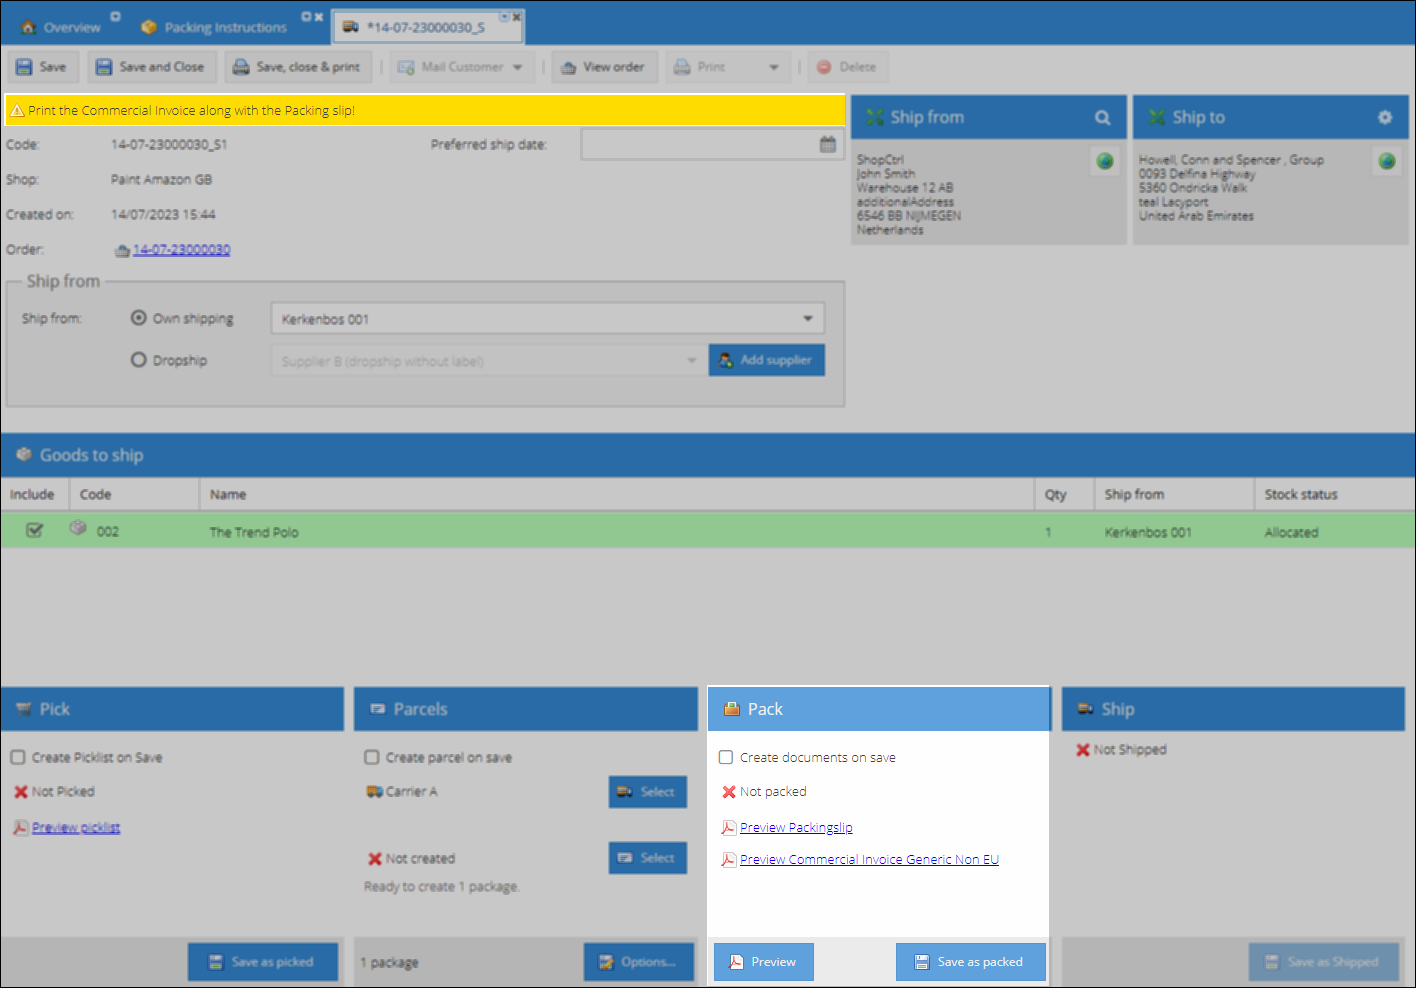Click the product box icon for code 002

pyautogui.click(x=78, y=528)
